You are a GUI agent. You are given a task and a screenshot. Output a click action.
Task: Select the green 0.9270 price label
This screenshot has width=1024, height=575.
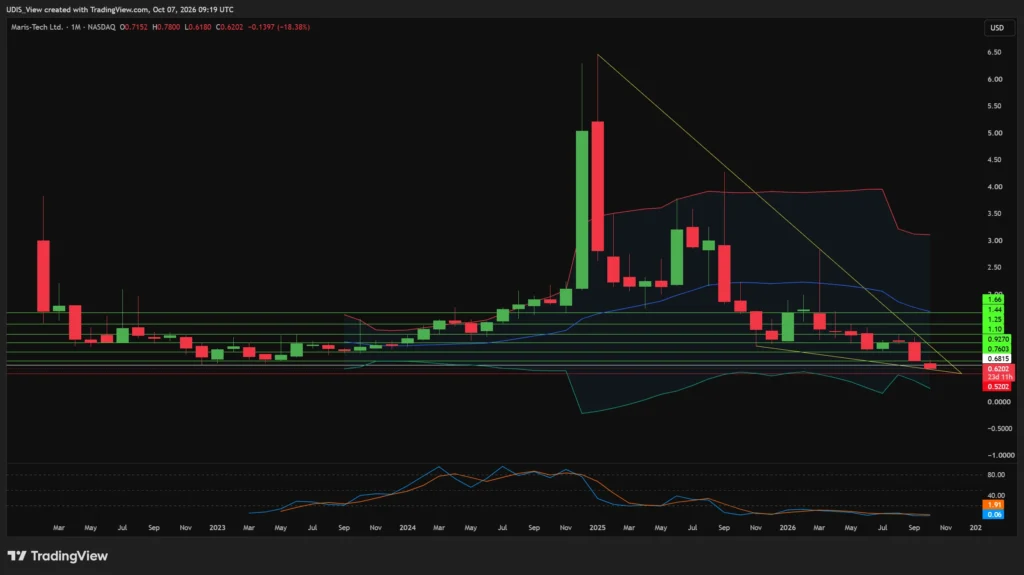click(x=997, y=340)
